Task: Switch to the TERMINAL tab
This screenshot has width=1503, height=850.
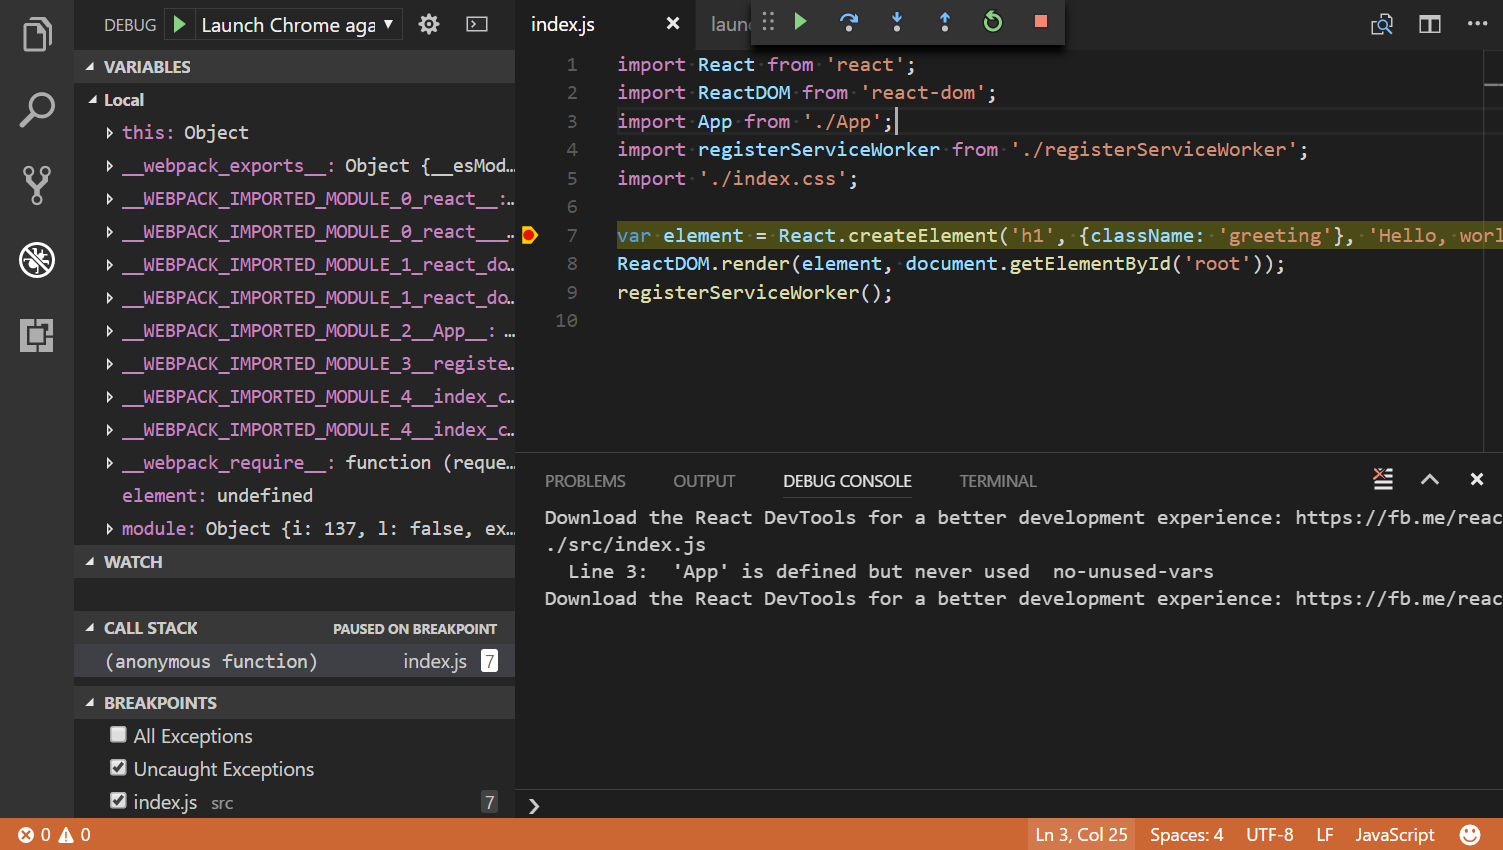Action: click(997, 481)
